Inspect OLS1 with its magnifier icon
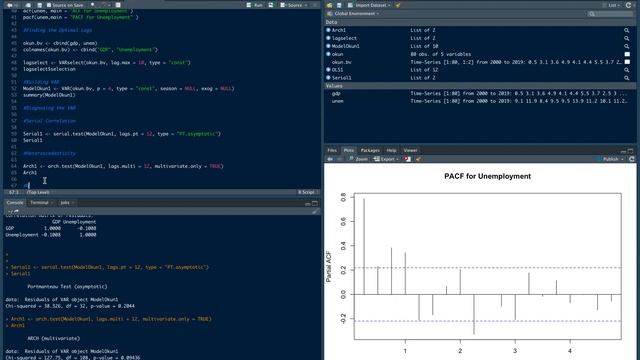 [x=627, y=70]
